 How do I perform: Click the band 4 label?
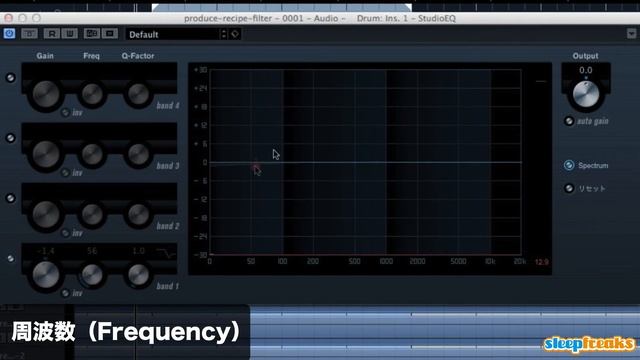168,106
